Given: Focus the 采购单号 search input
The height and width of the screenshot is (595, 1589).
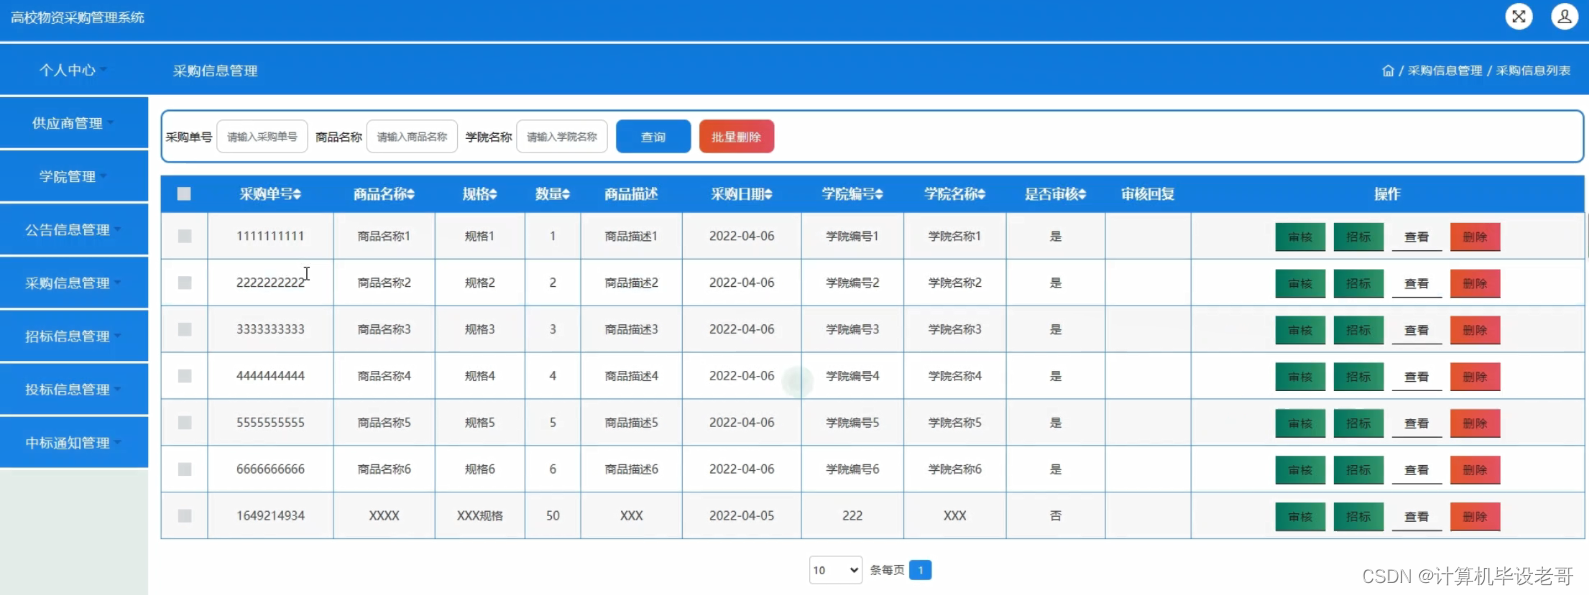Looking at the screenshot, I should click(x=262, y=137).
